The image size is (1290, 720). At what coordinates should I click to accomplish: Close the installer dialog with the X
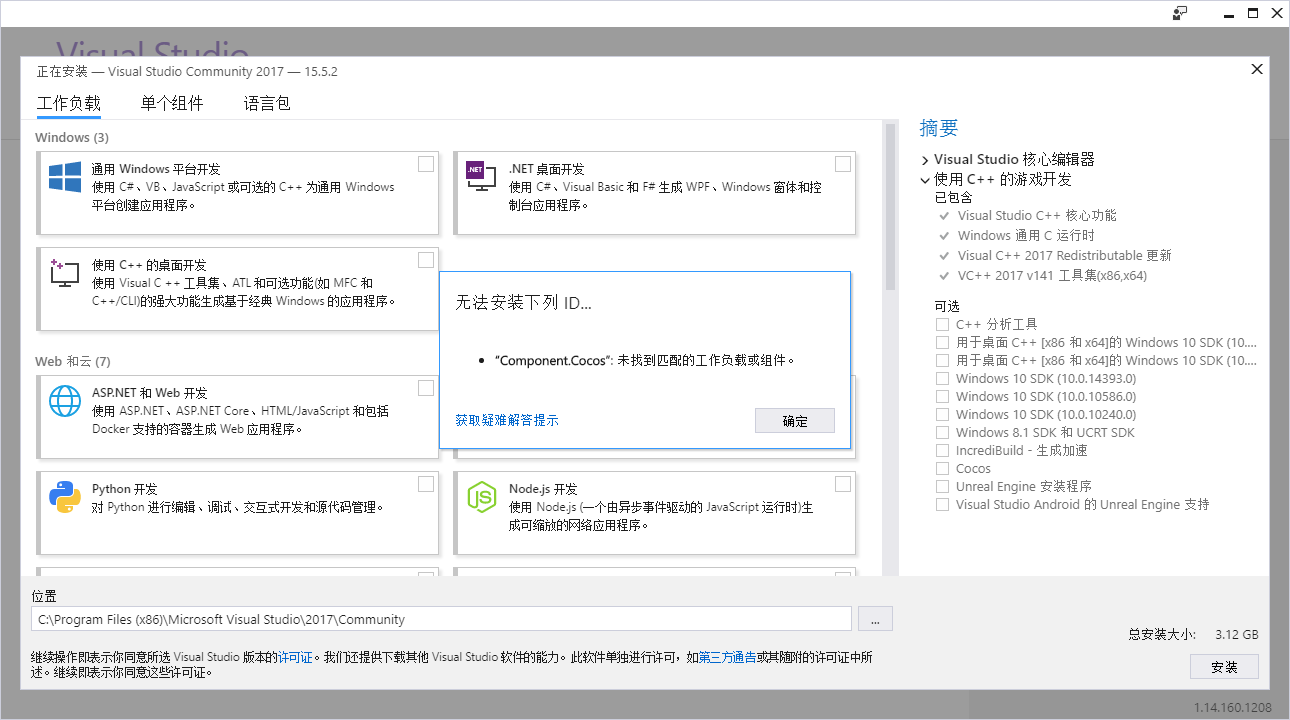[x=1257, y=69]
